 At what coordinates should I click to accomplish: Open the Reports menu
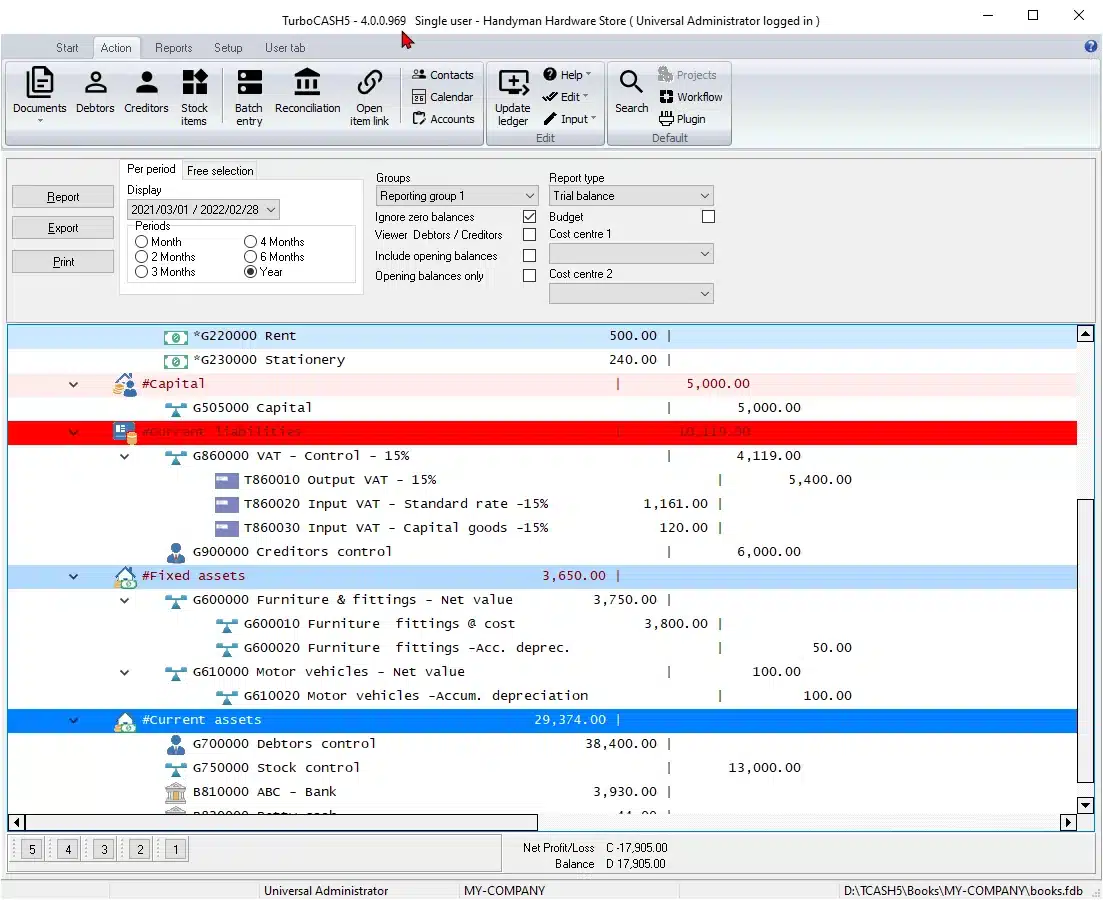click(173, 47)
